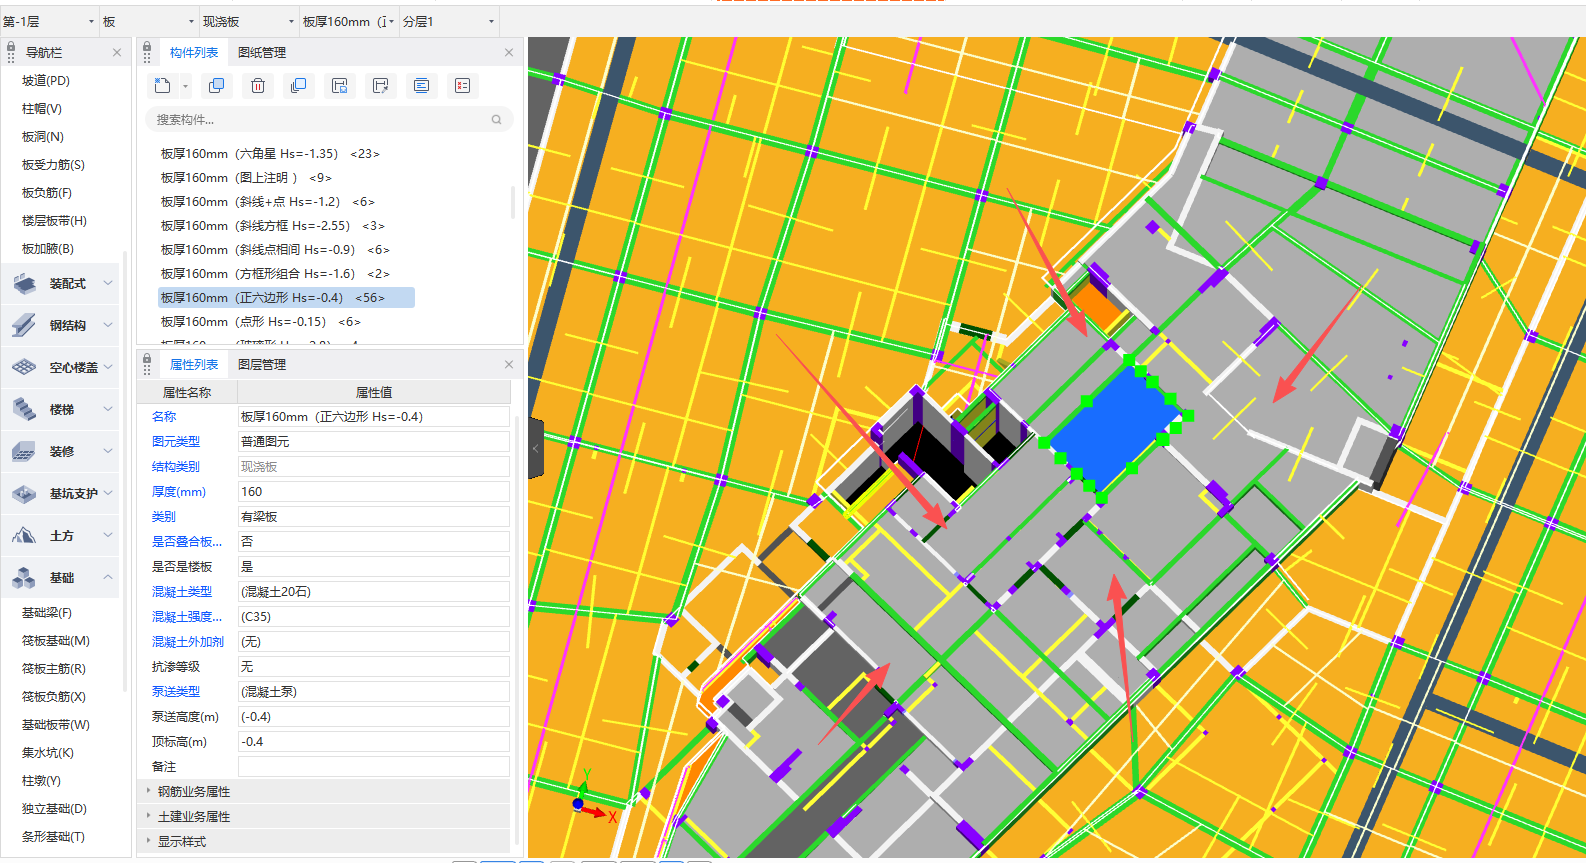Image resolution: width=1586 pixels, height=863 pixels.
Task: Click the blue text-lines icon in the component toolbar
Action: click(x=422, y=86)
